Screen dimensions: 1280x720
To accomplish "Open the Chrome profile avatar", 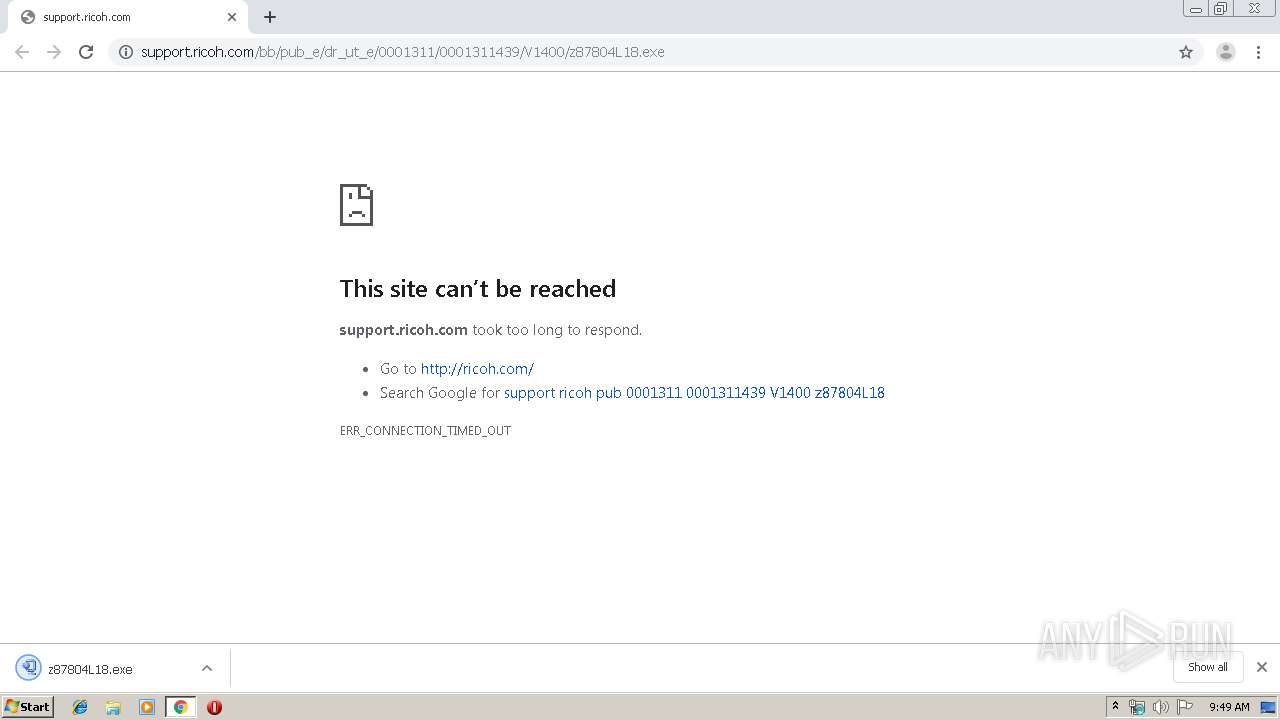I will (1226, 52).
